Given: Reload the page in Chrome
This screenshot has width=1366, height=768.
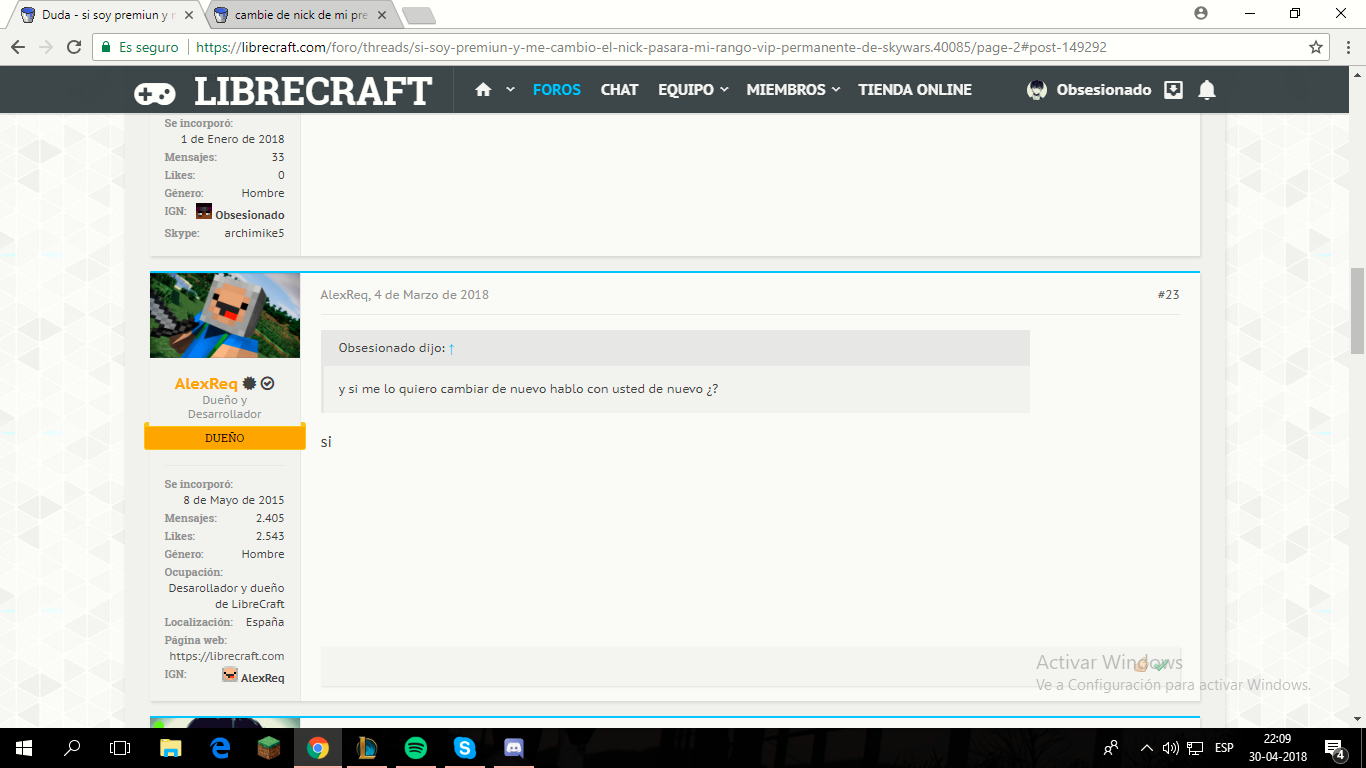Looking at the screenshot, I should pos(74,47).
